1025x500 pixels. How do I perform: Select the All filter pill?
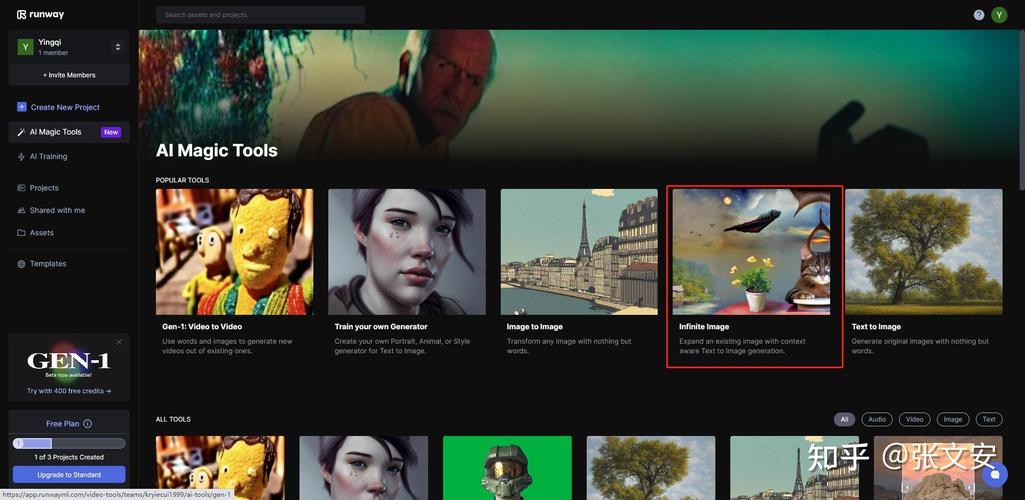(844, 419)
